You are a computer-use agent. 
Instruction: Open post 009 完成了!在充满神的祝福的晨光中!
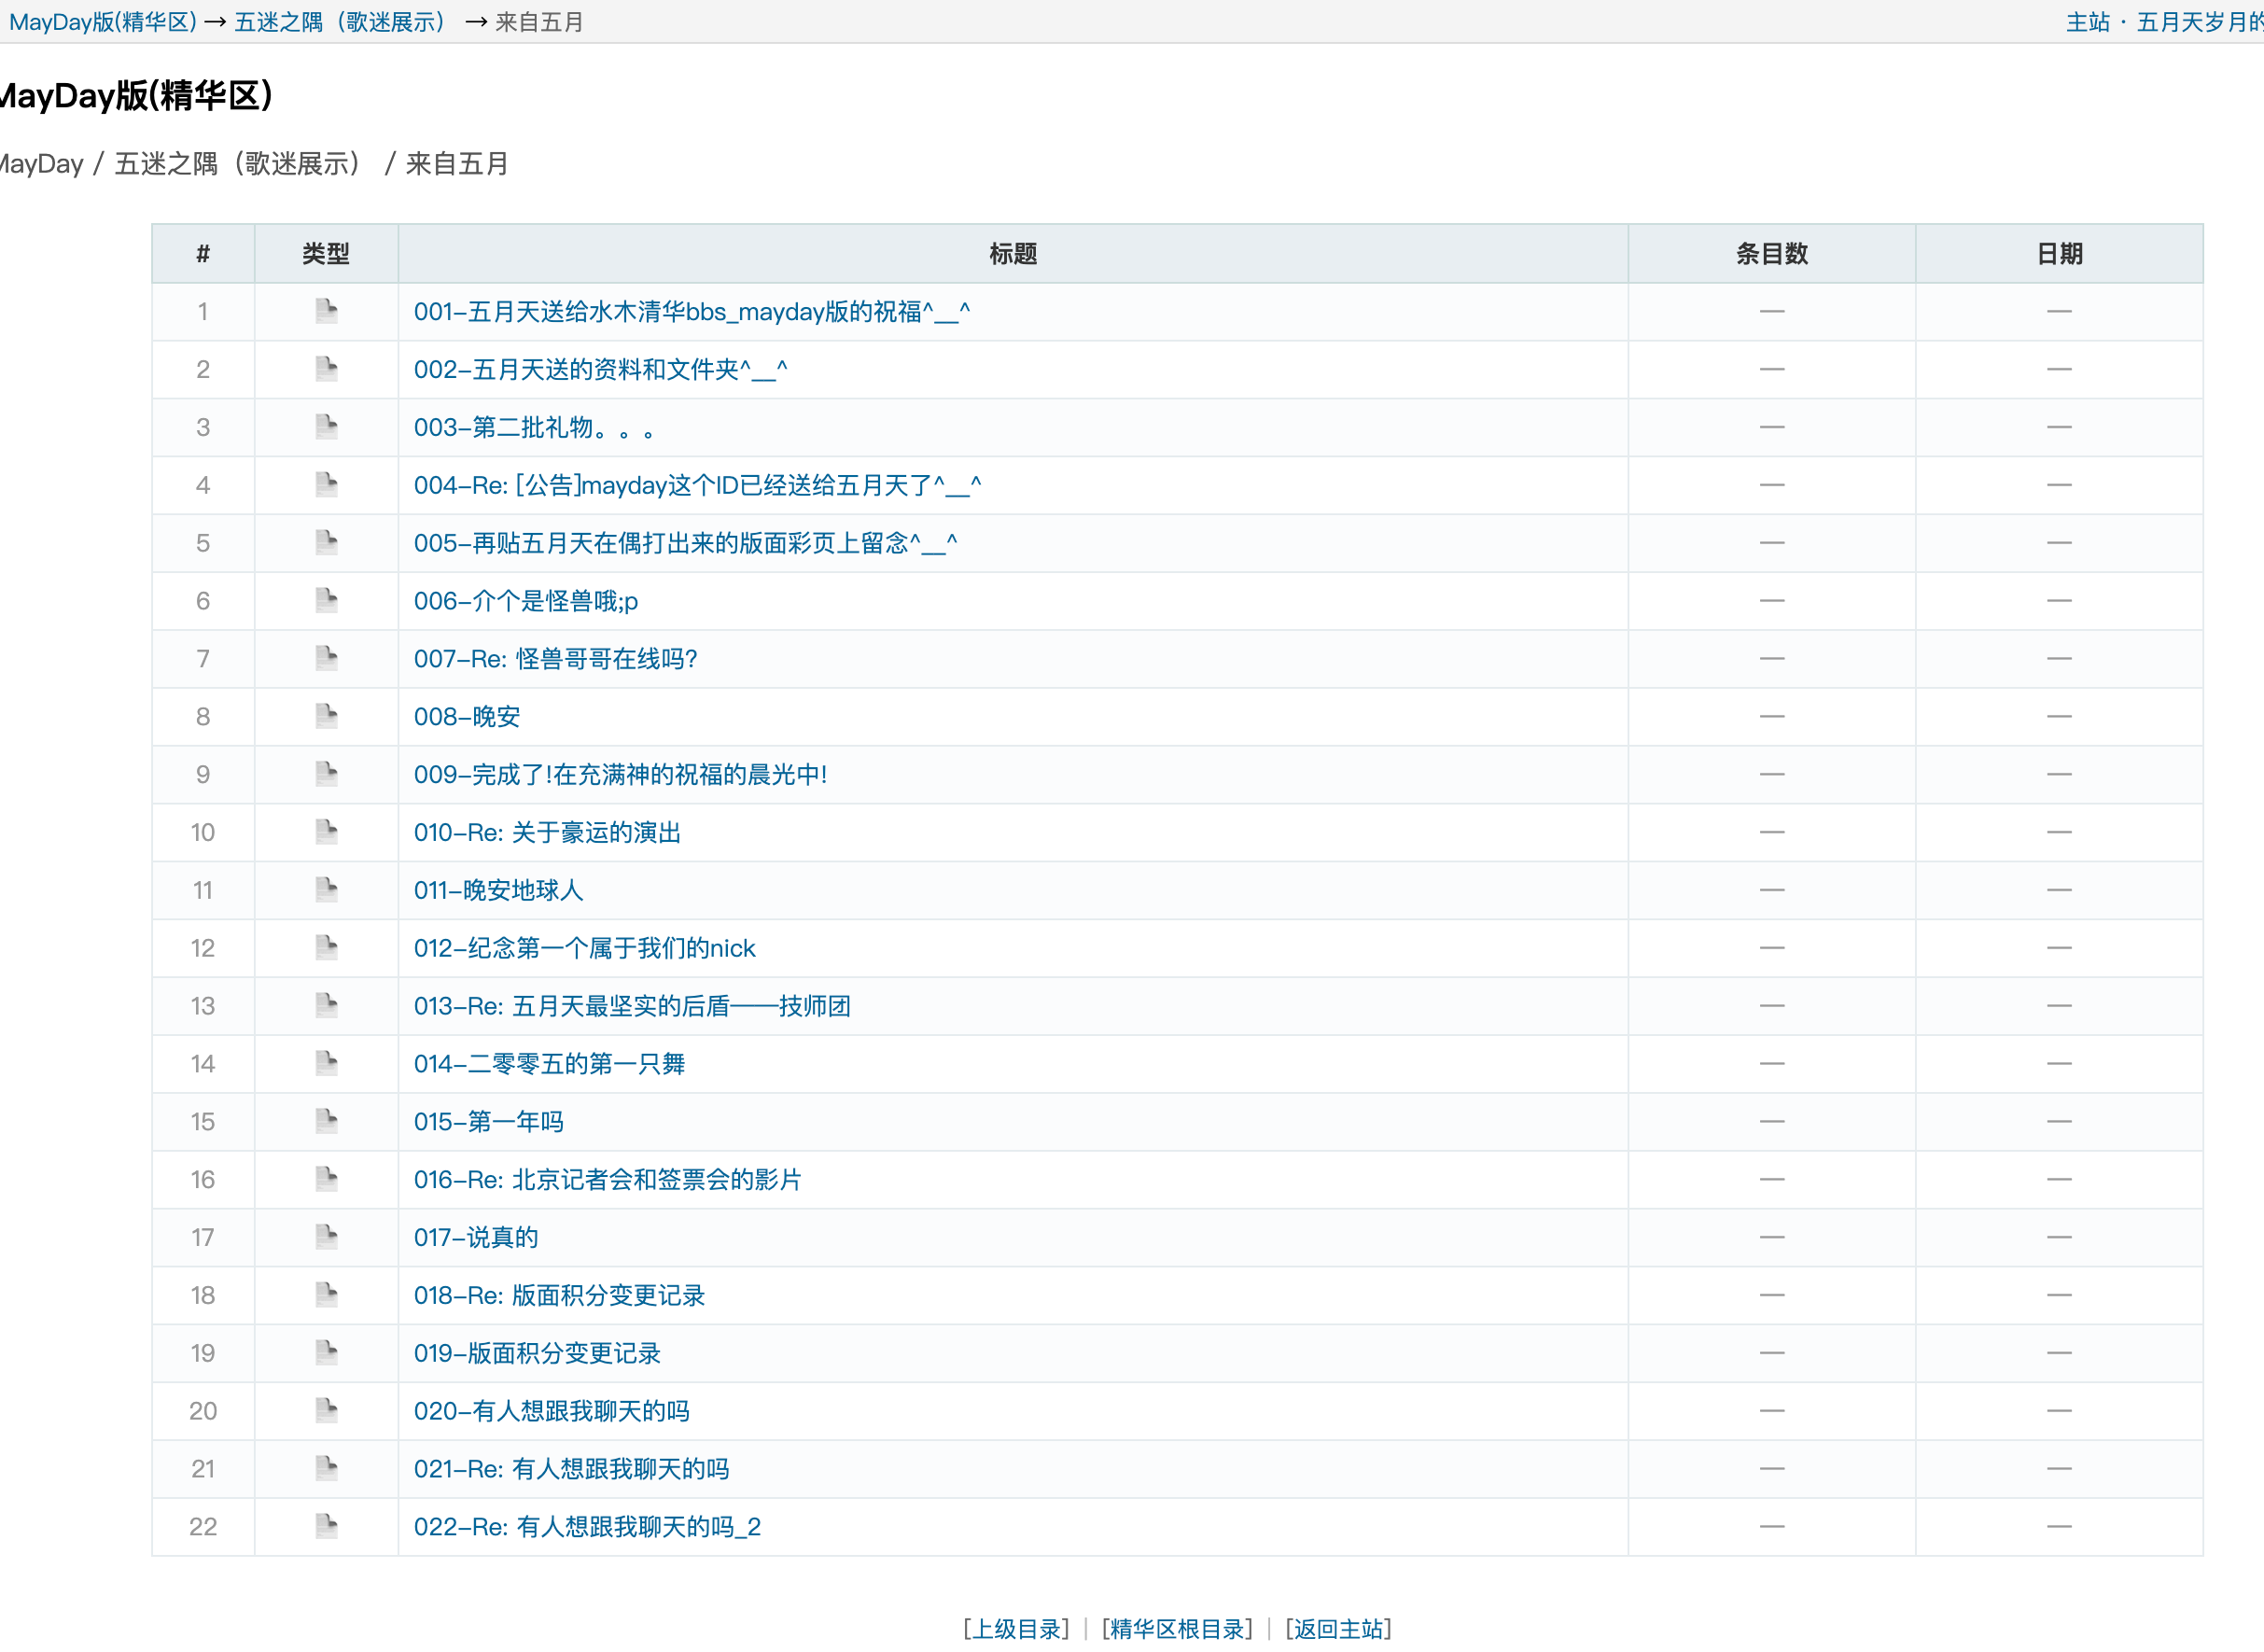coord(621,775)
